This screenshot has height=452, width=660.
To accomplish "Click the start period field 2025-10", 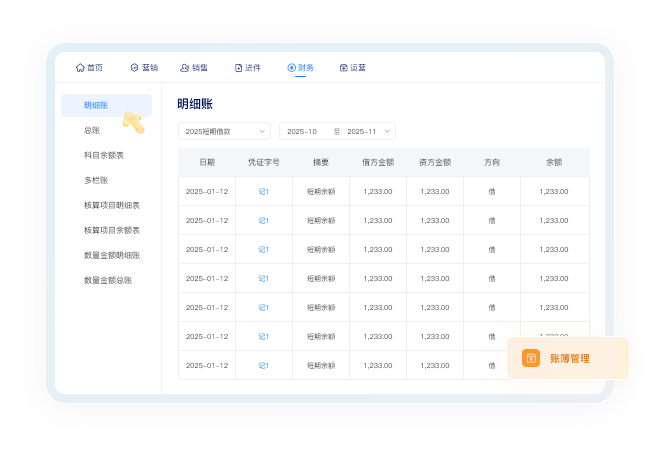I will [302, 131].
